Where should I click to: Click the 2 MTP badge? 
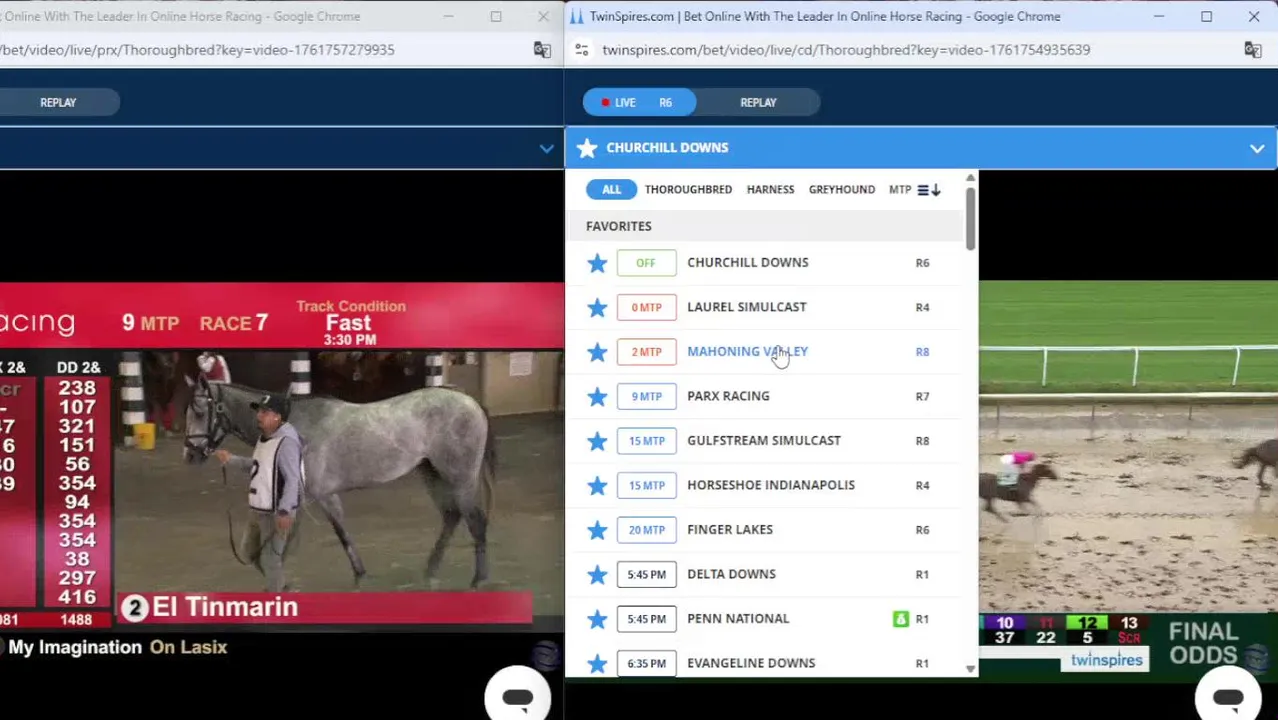coord(646,352)
